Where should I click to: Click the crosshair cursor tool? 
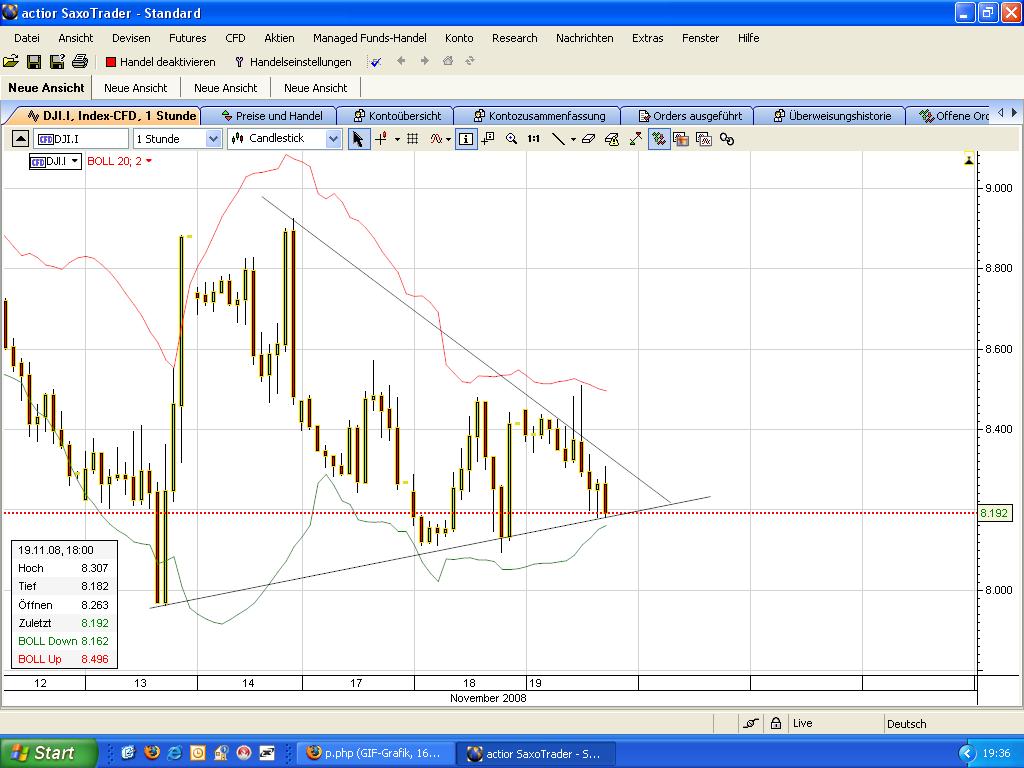(381, 139)
